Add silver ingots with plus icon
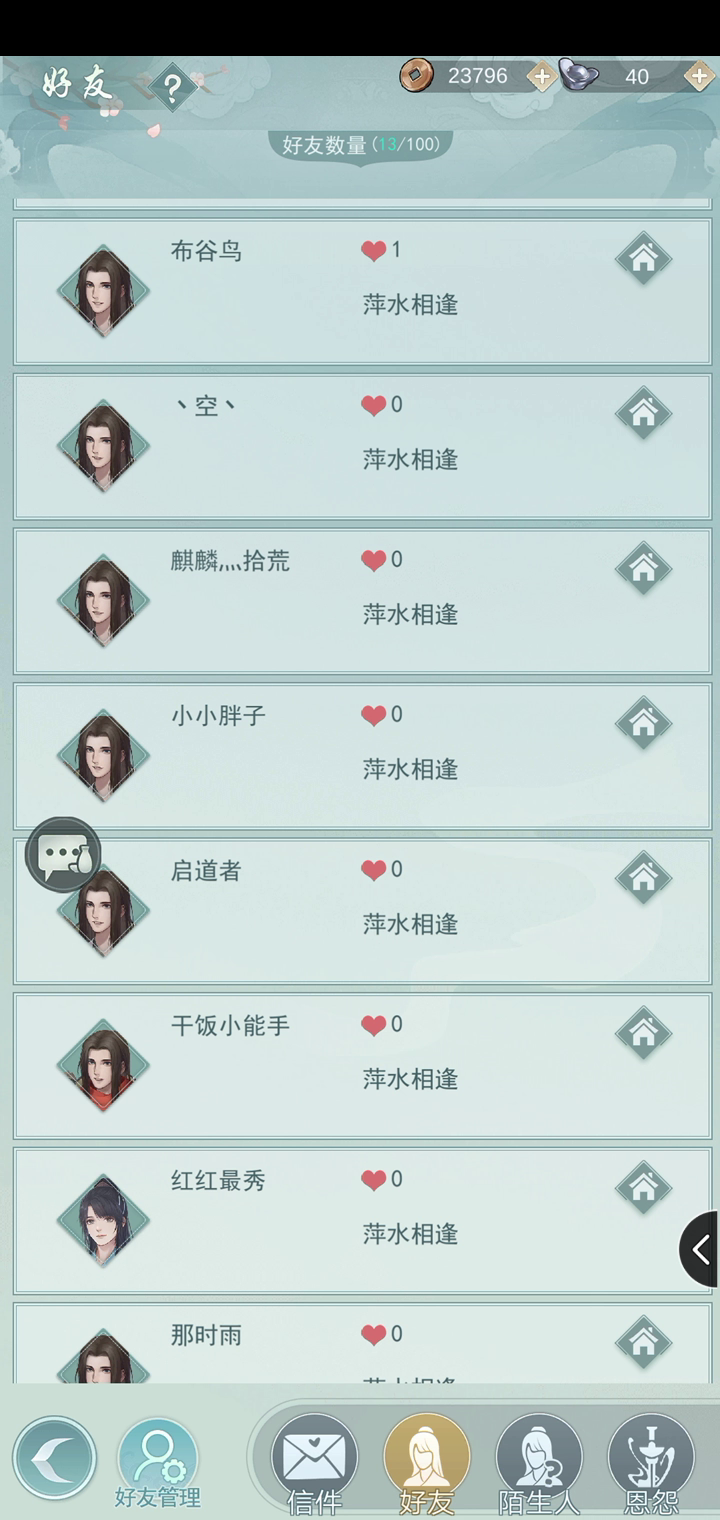The width and height of the screenshot is (720, 1520). tap(698, 76)
